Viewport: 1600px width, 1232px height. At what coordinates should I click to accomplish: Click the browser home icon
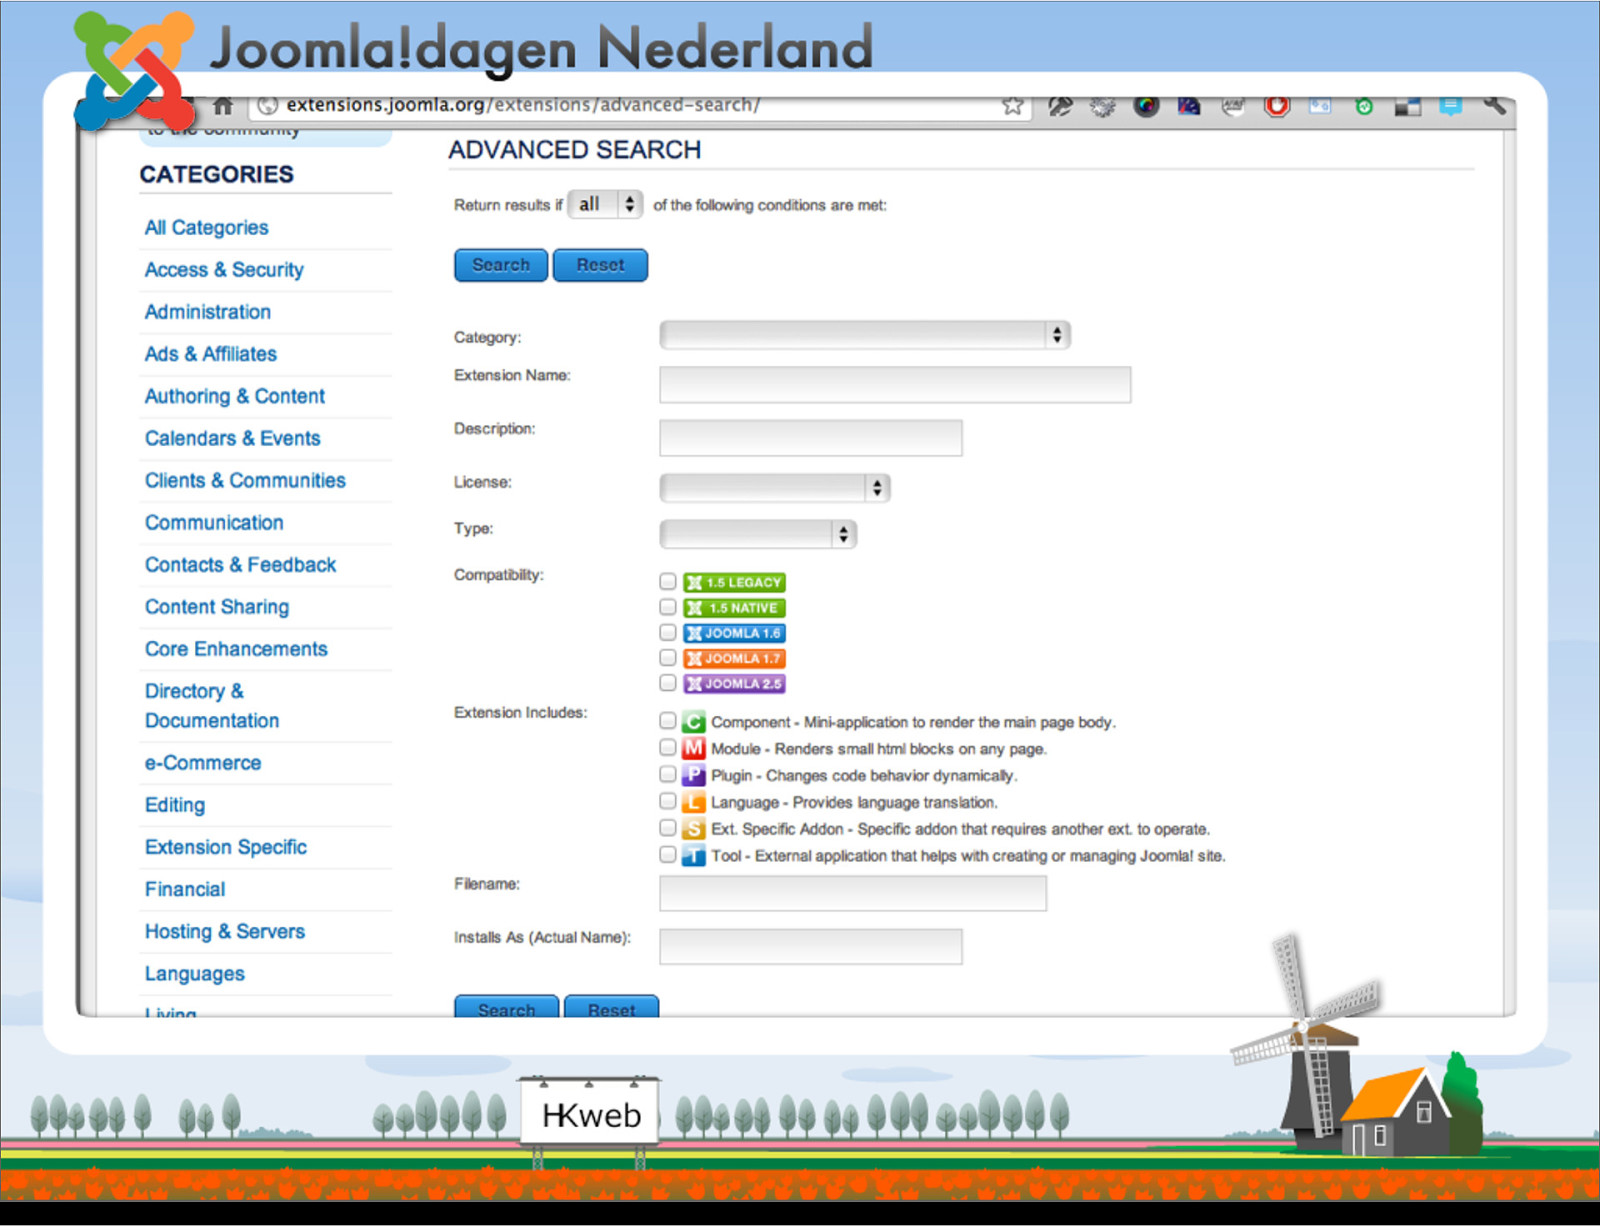[223, 105]
